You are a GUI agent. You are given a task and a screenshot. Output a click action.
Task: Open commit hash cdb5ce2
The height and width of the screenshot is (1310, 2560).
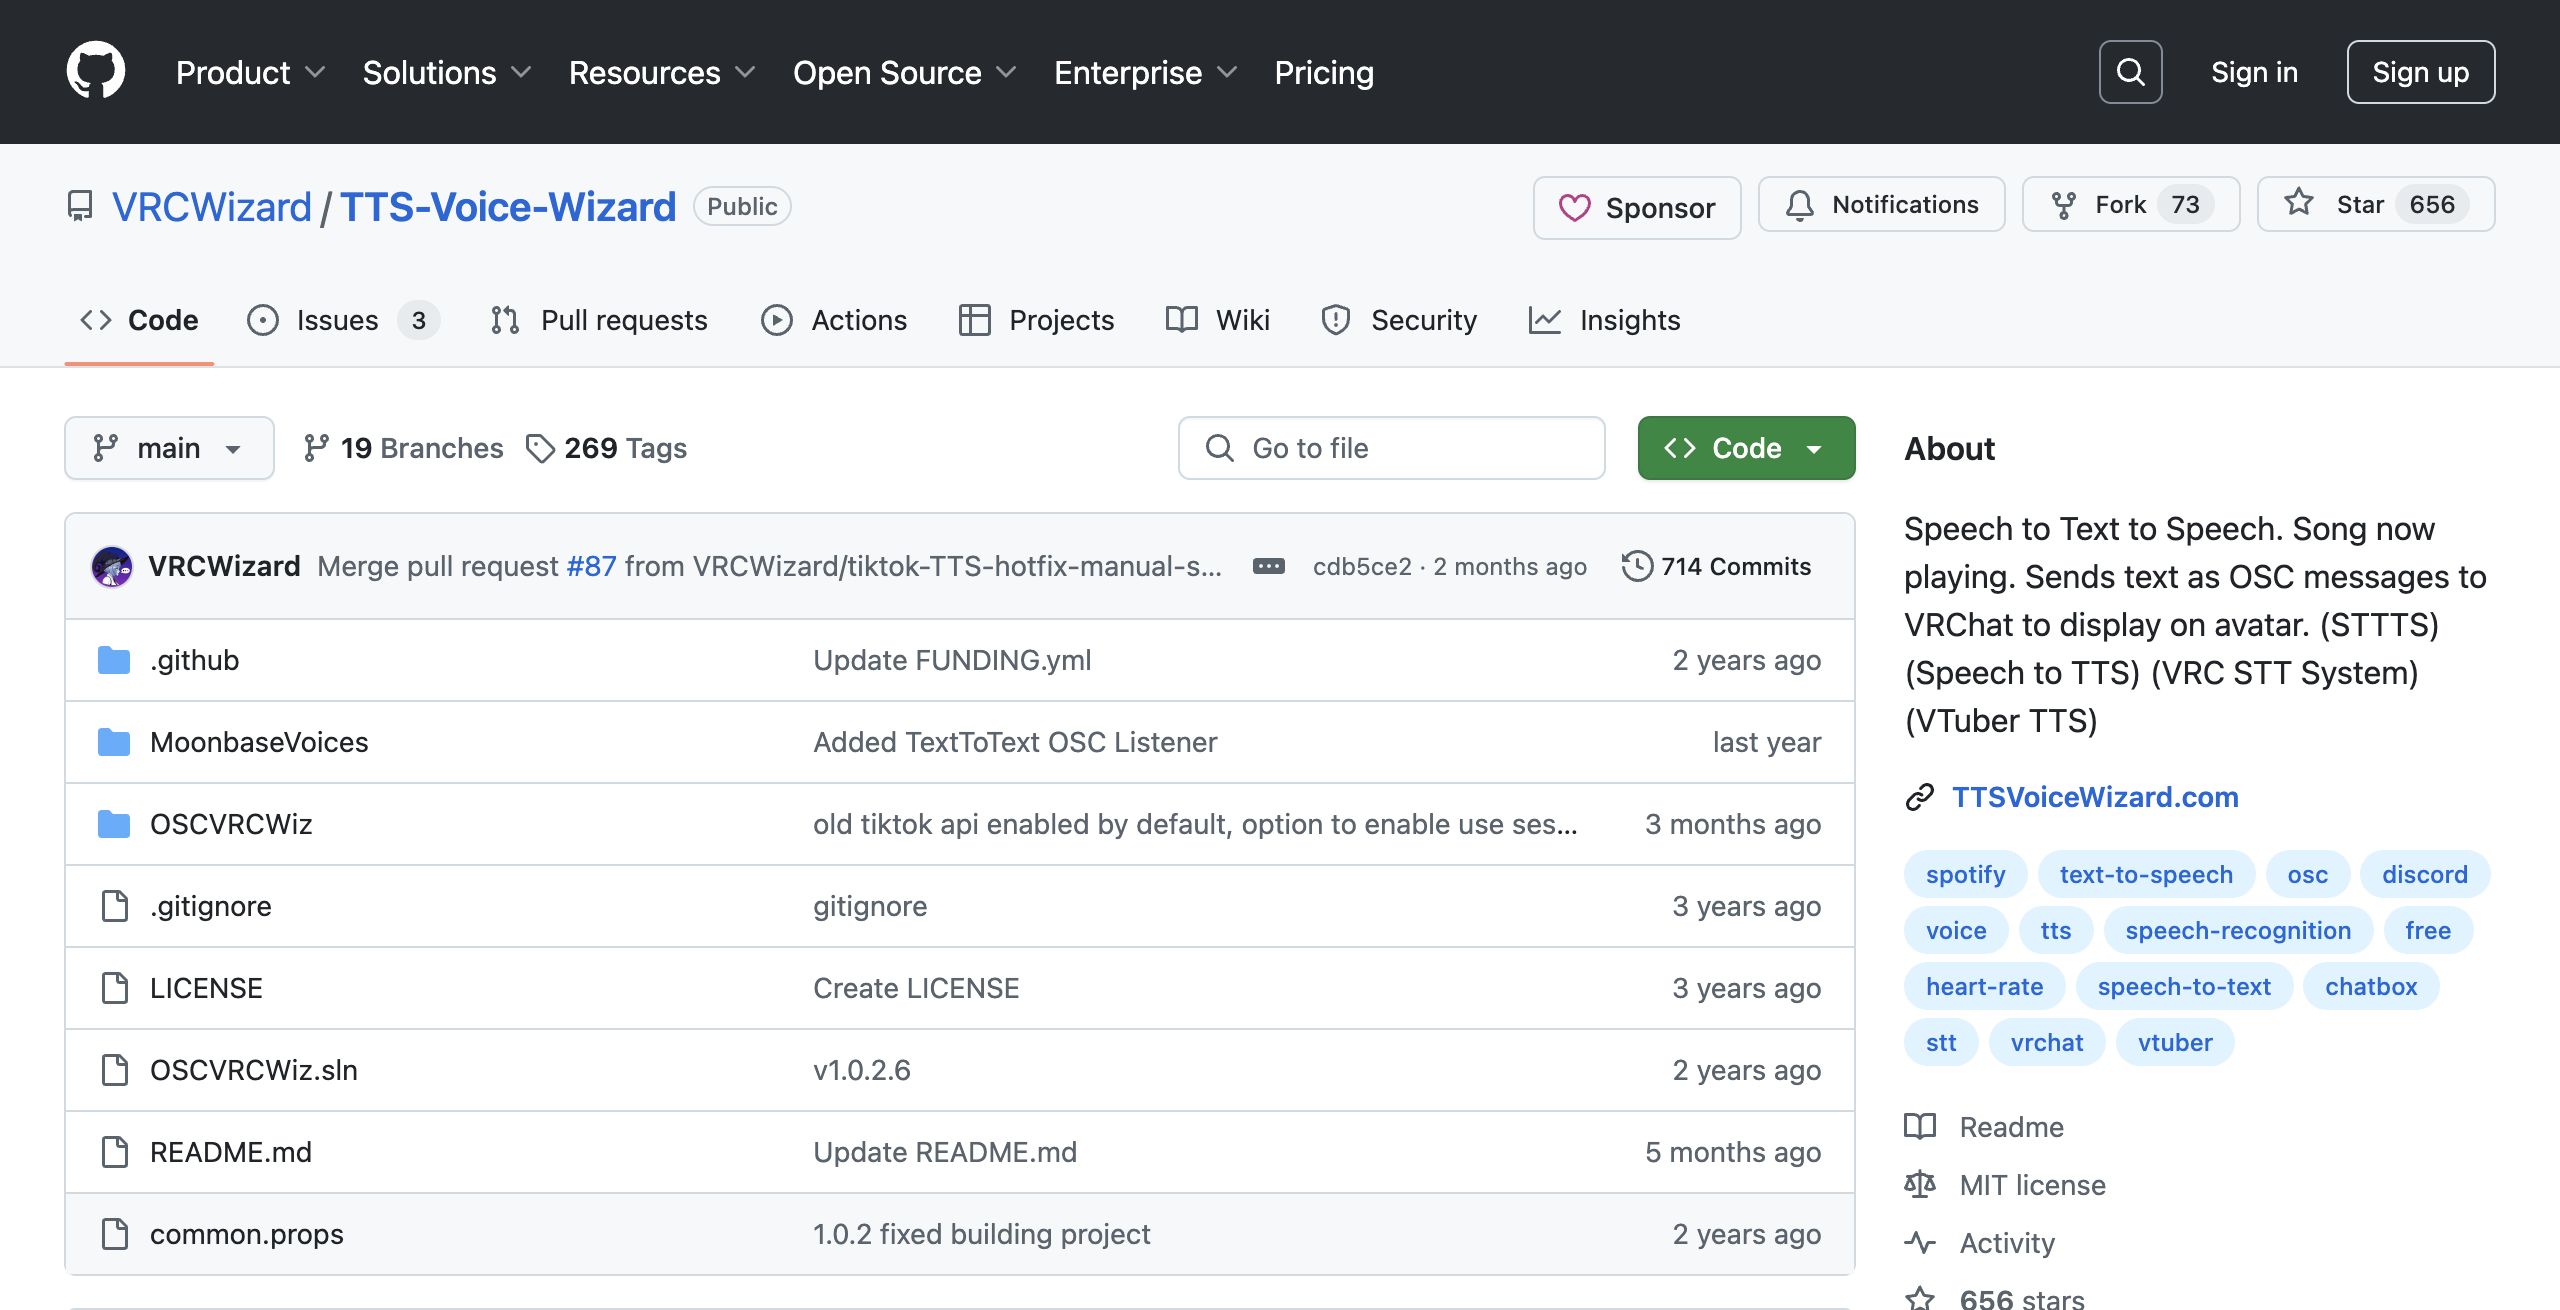pyautogui.click(x=1362, y=567)
